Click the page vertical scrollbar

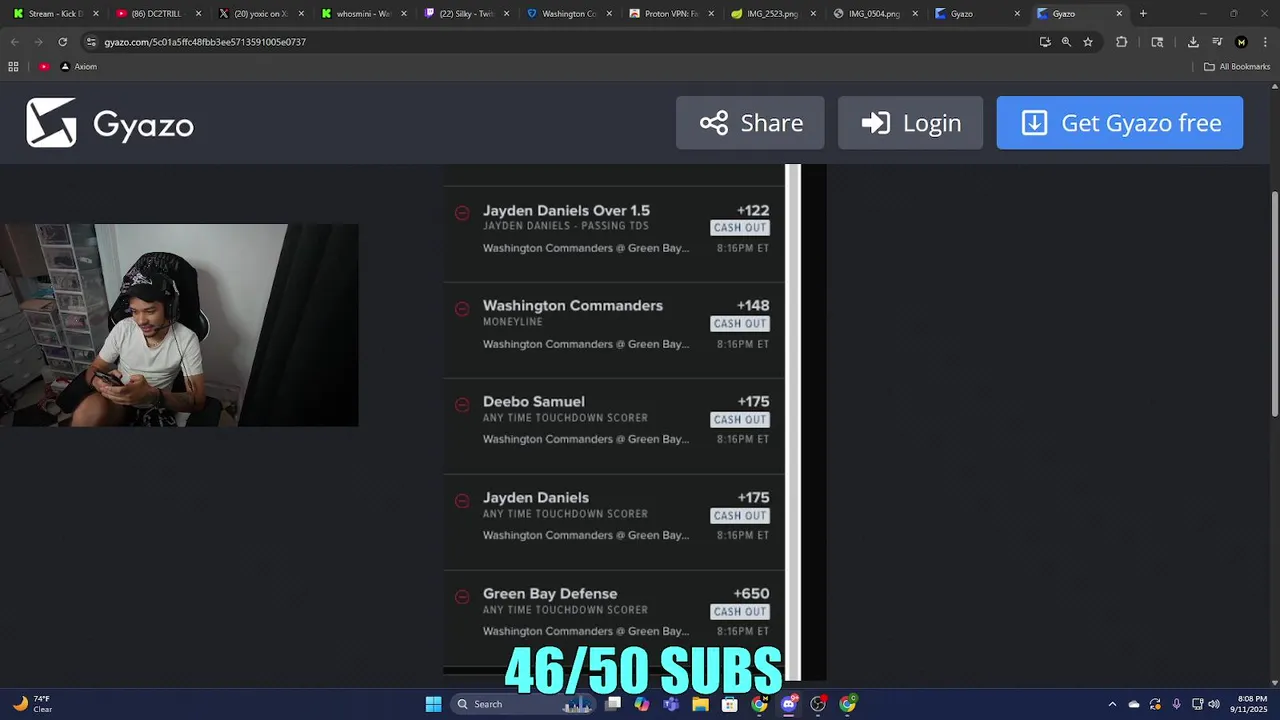pyautogui.click(x=1274, y=303)
